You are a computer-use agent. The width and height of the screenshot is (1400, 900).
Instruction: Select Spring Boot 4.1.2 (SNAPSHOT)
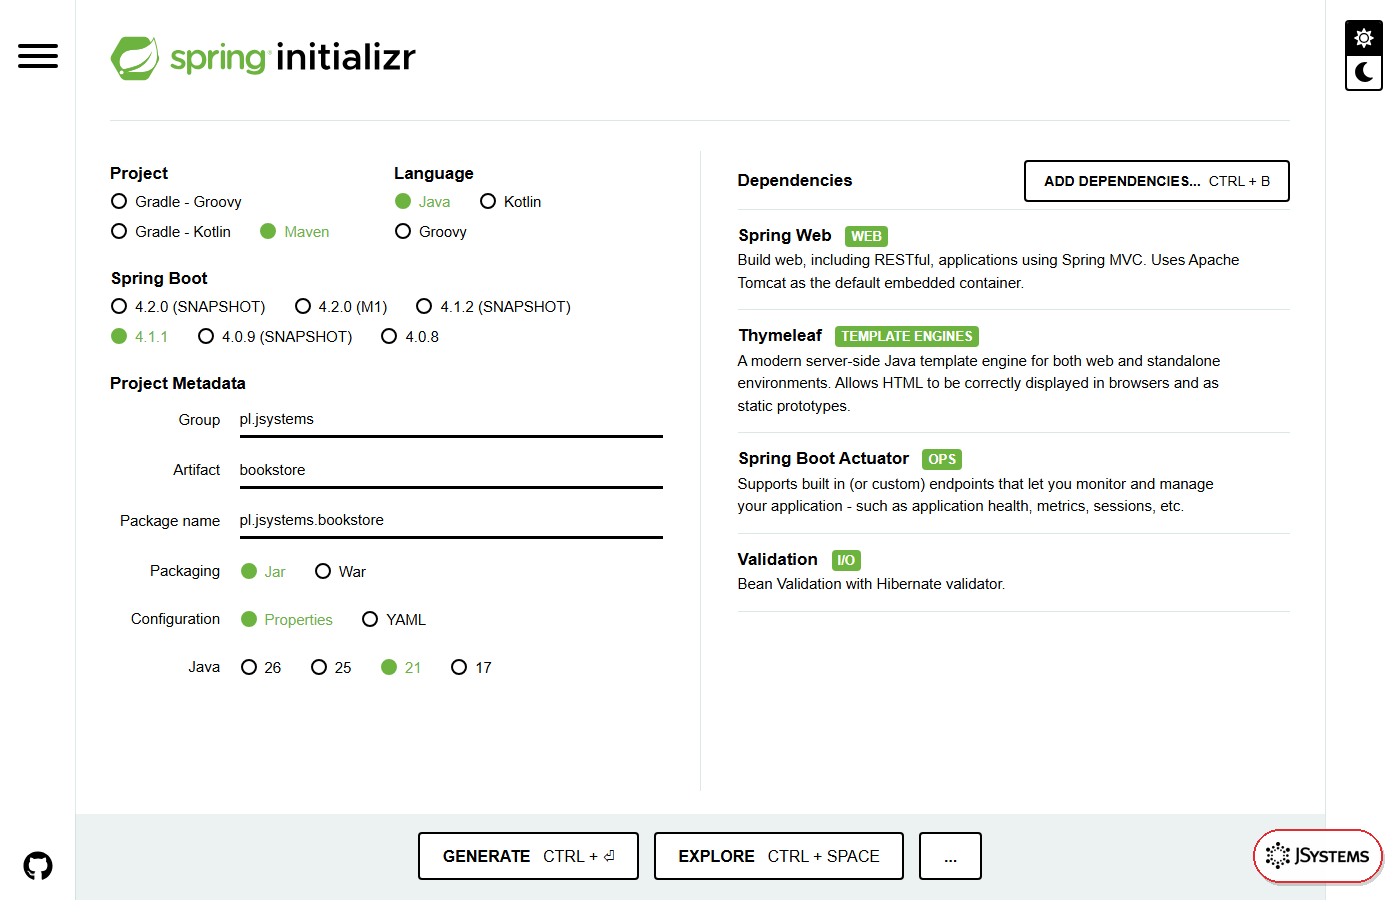click(x=494, y=307)
